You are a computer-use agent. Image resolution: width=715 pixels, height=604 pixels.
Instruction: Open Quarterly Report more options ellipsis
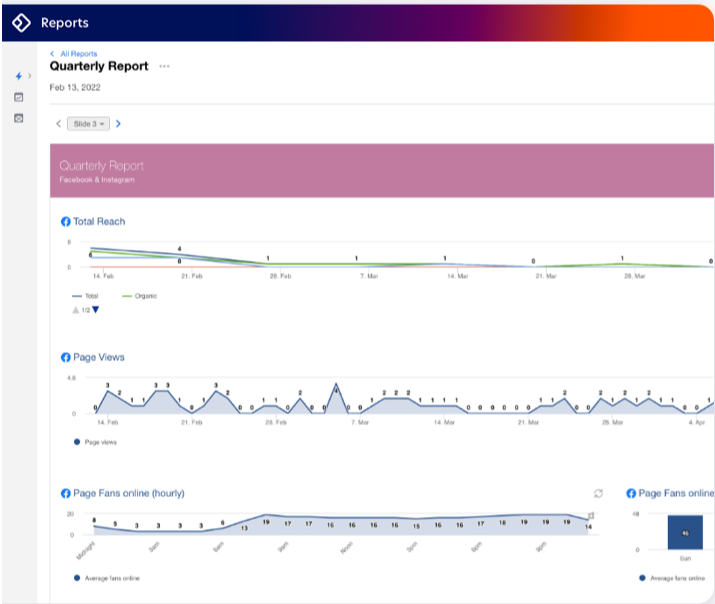coord(164,67)
